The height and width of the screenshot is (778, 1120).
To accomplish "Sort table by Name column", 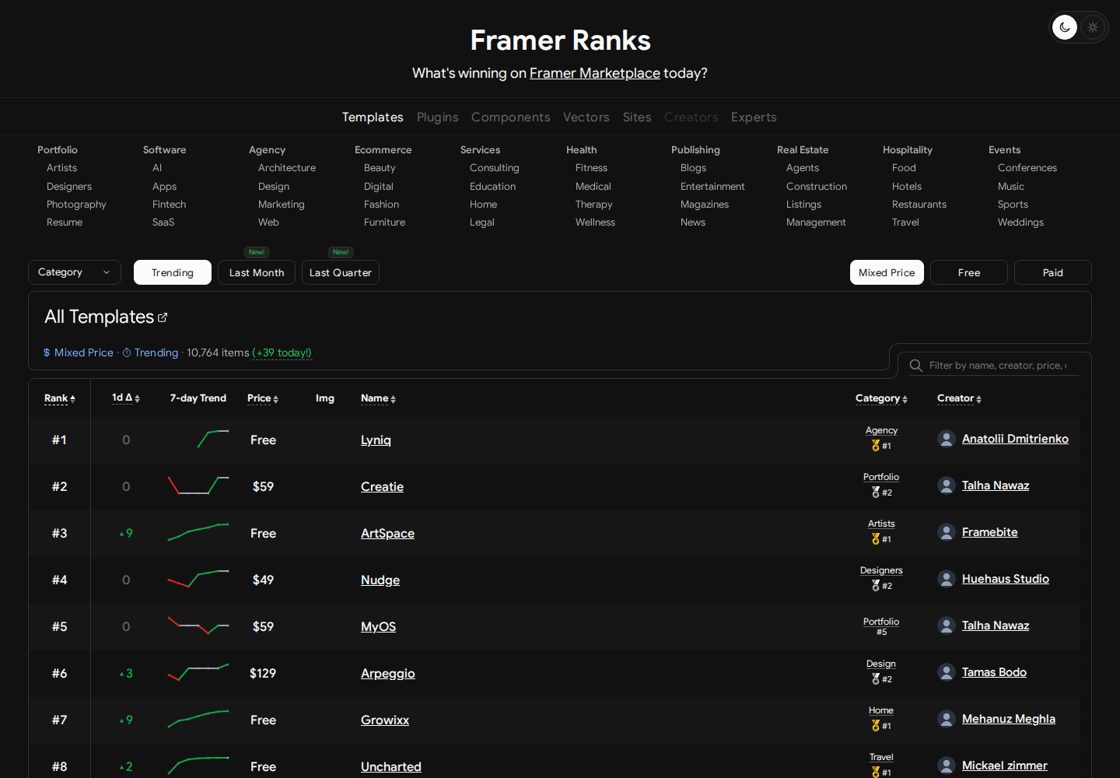I will 378,399.
